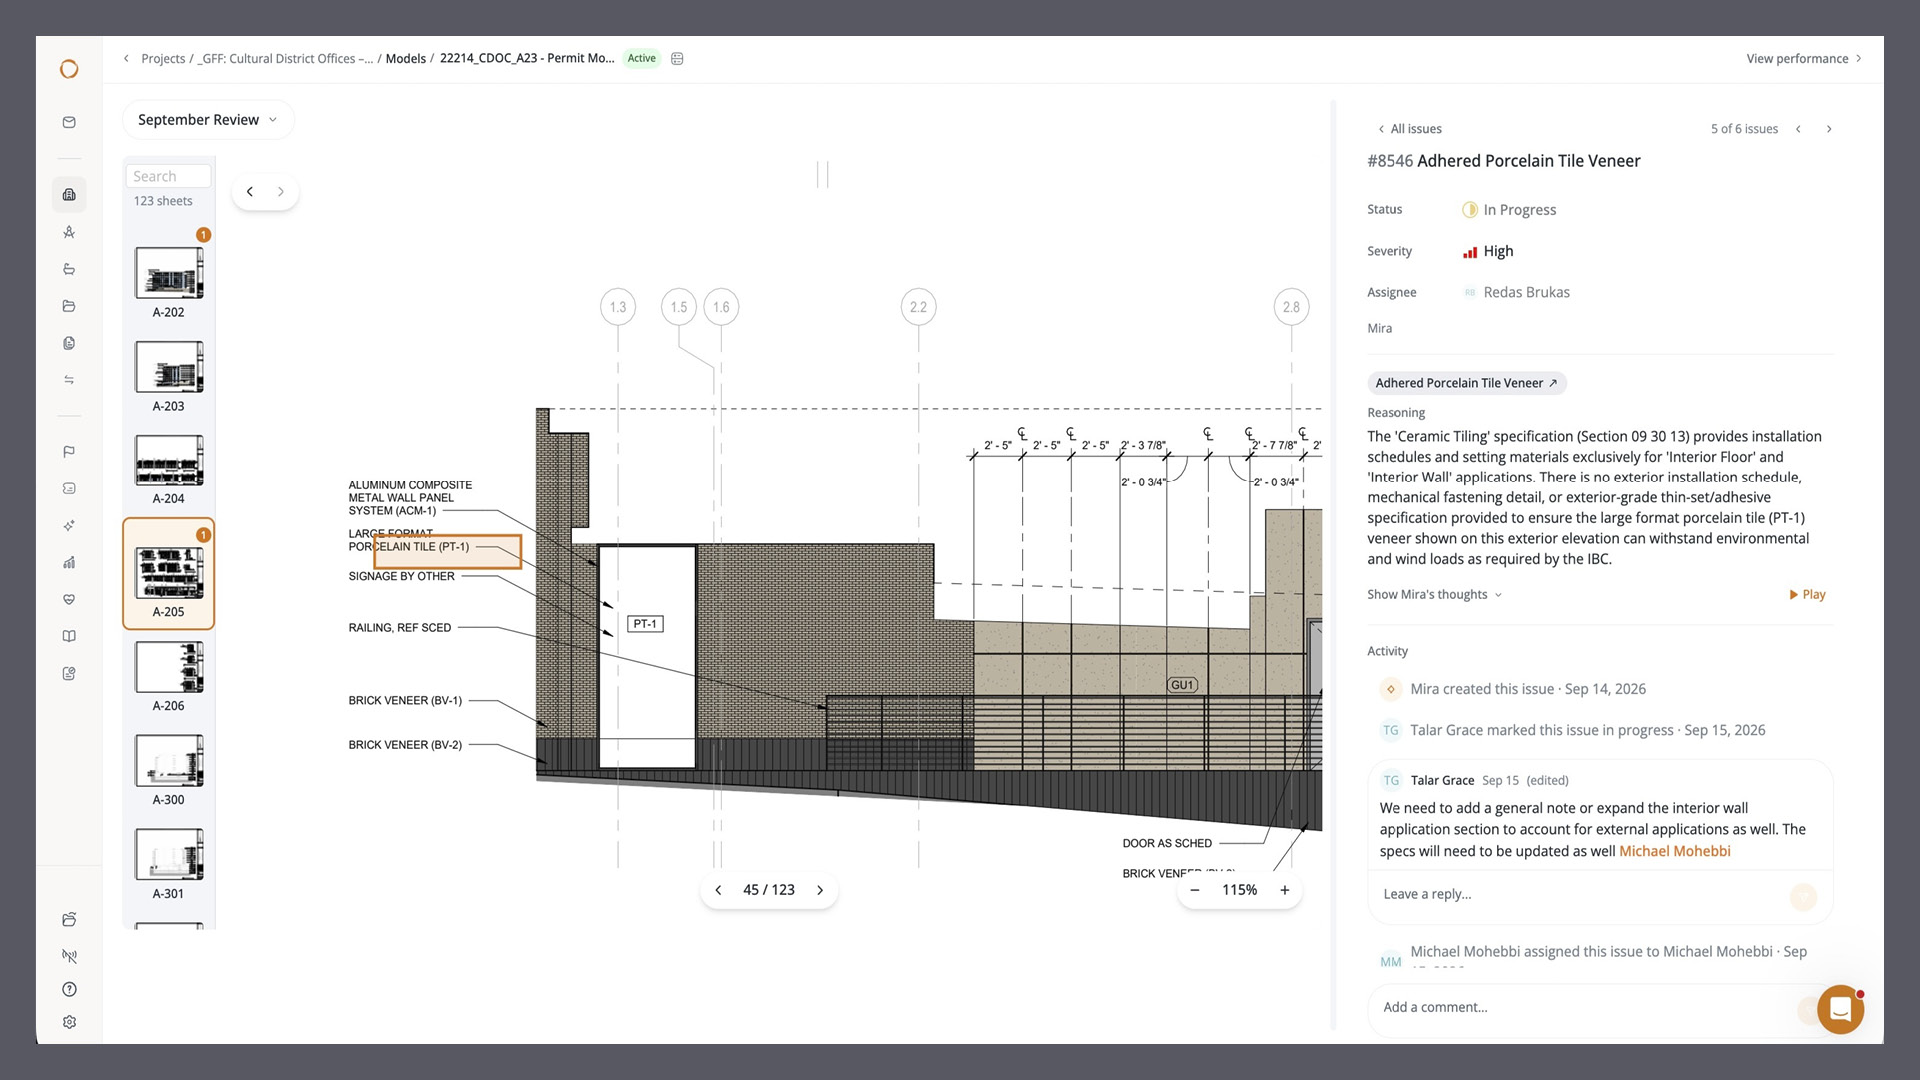Click the book icon in the left sidebar

coord(69,636)
